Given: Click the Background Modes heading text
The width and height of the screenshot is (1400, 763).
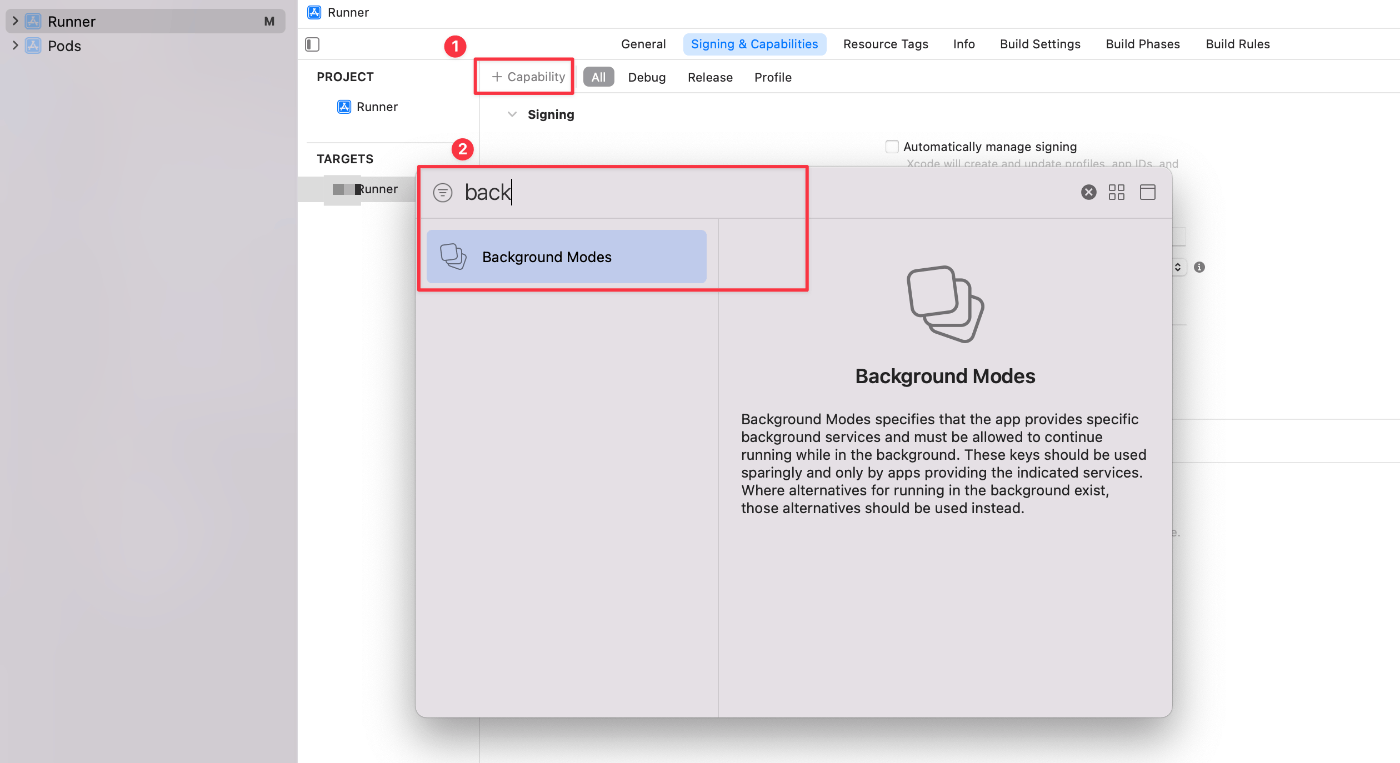Looking at the screenshot, I should 945,377.
